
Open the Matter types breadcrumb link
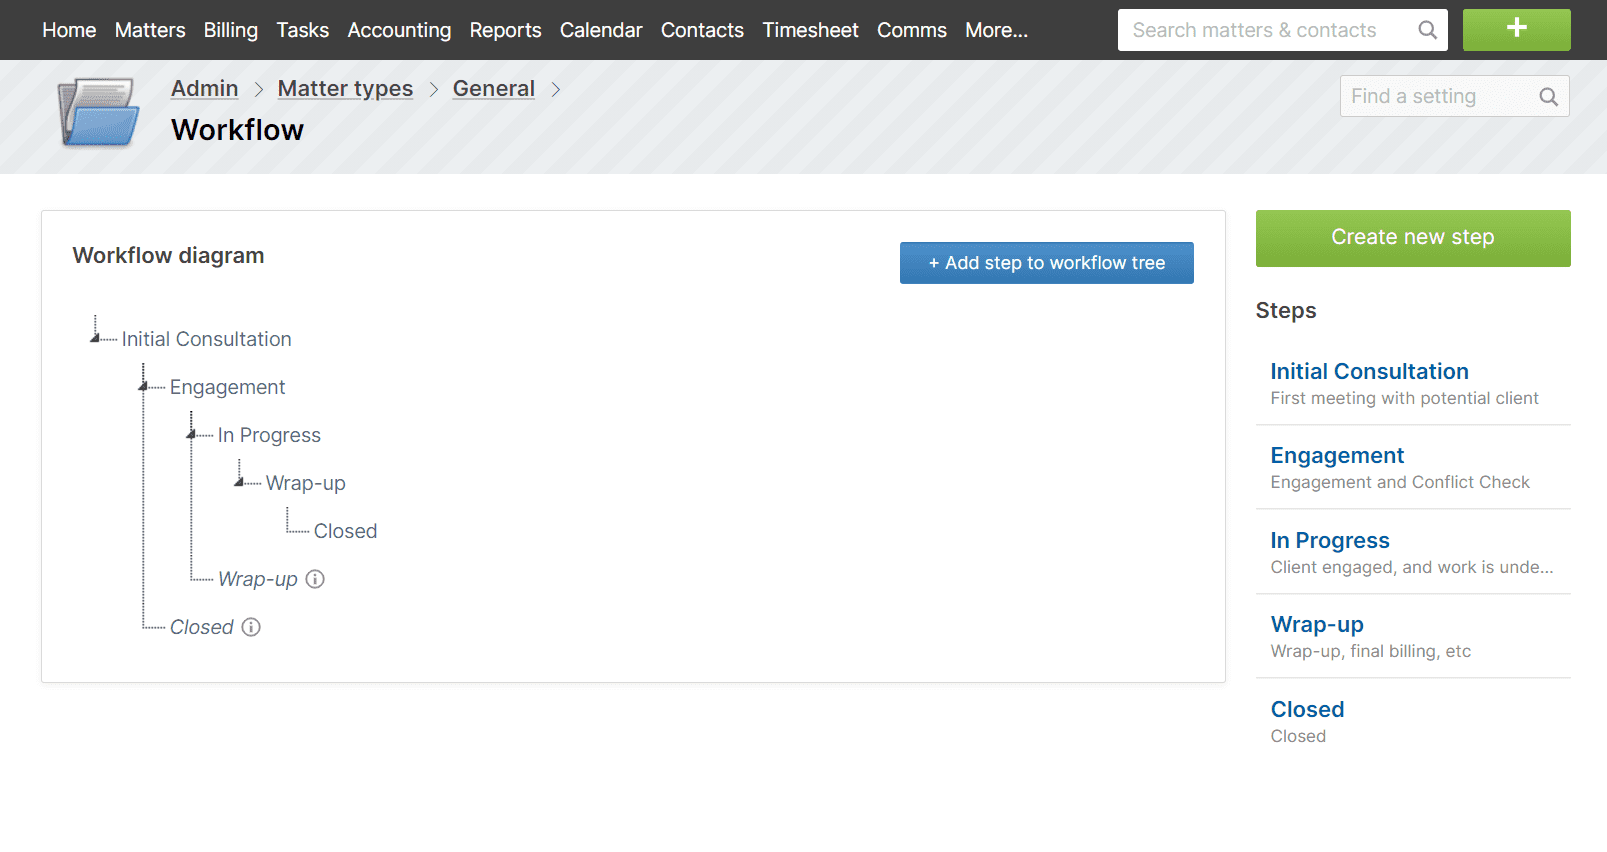pos(345,89)
